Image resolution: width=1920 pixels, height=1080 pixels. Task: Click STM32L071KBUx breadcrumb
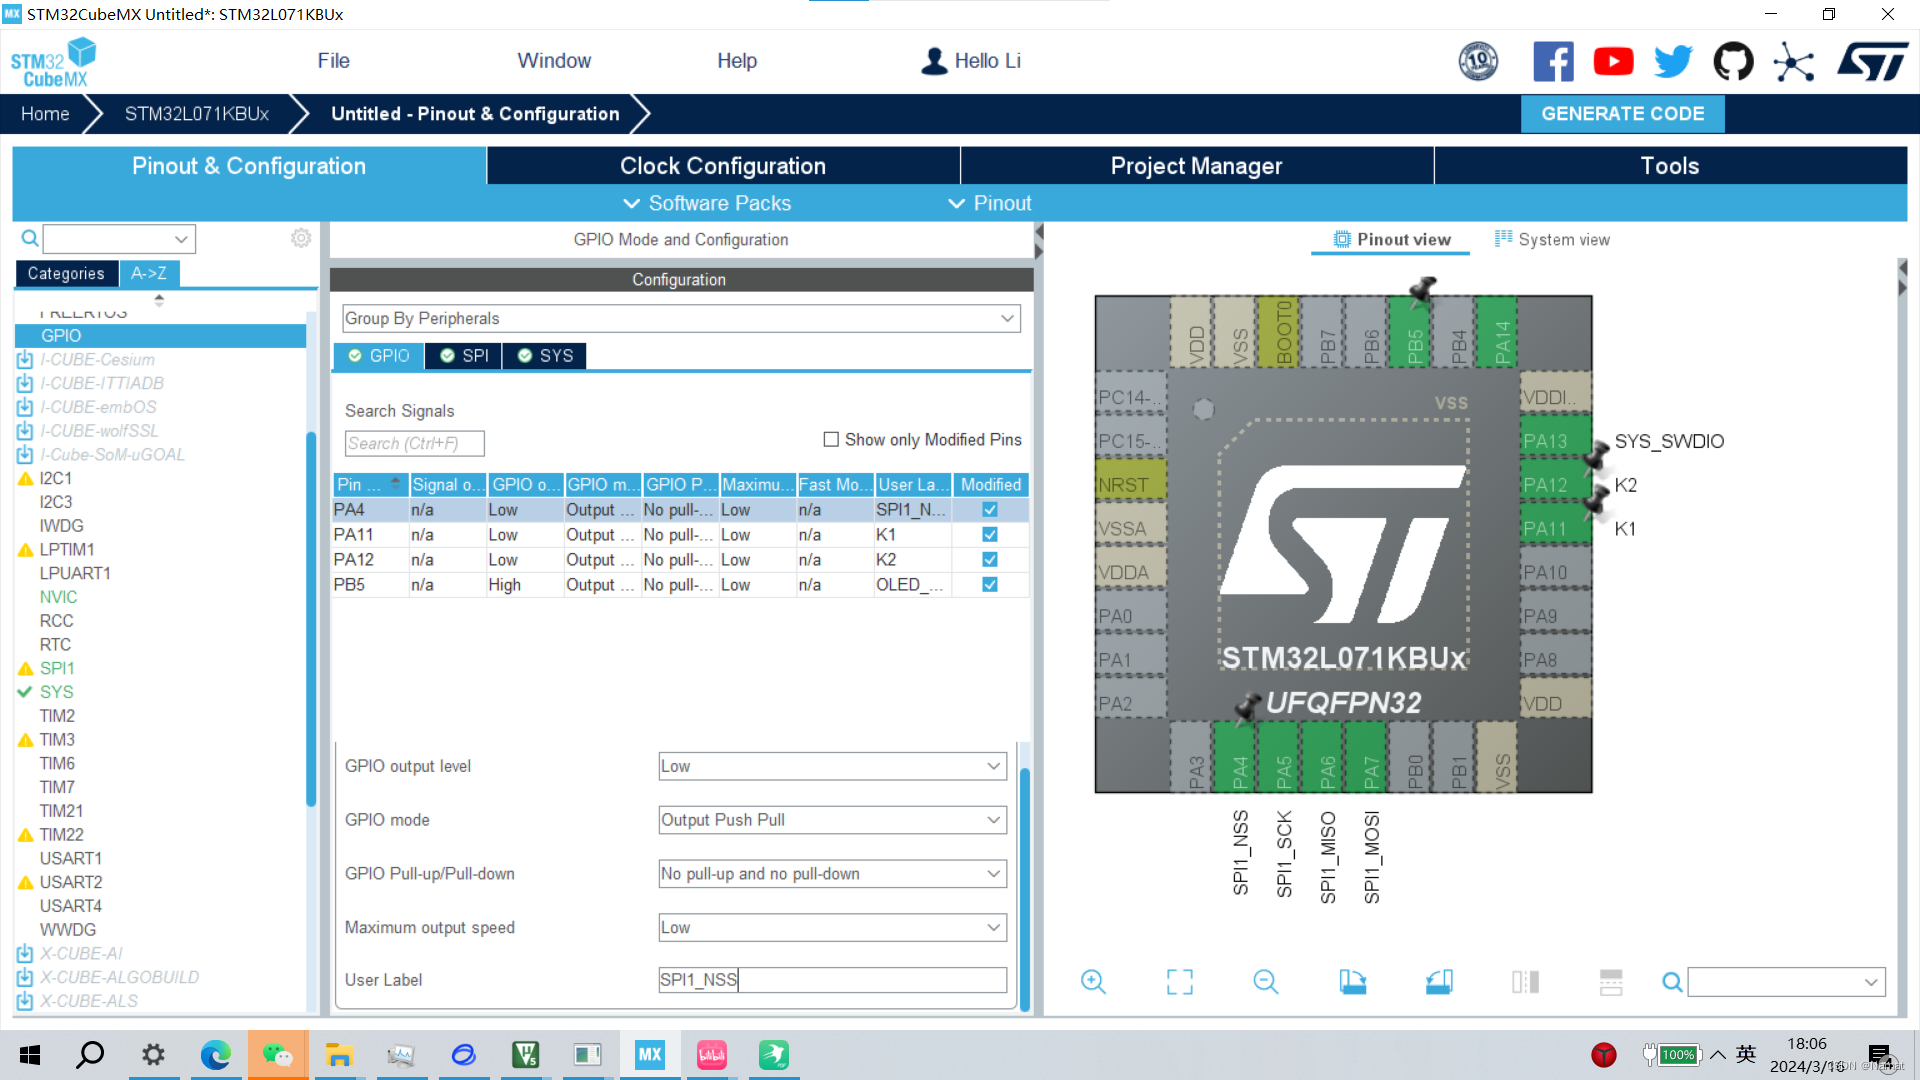point(197,114)
